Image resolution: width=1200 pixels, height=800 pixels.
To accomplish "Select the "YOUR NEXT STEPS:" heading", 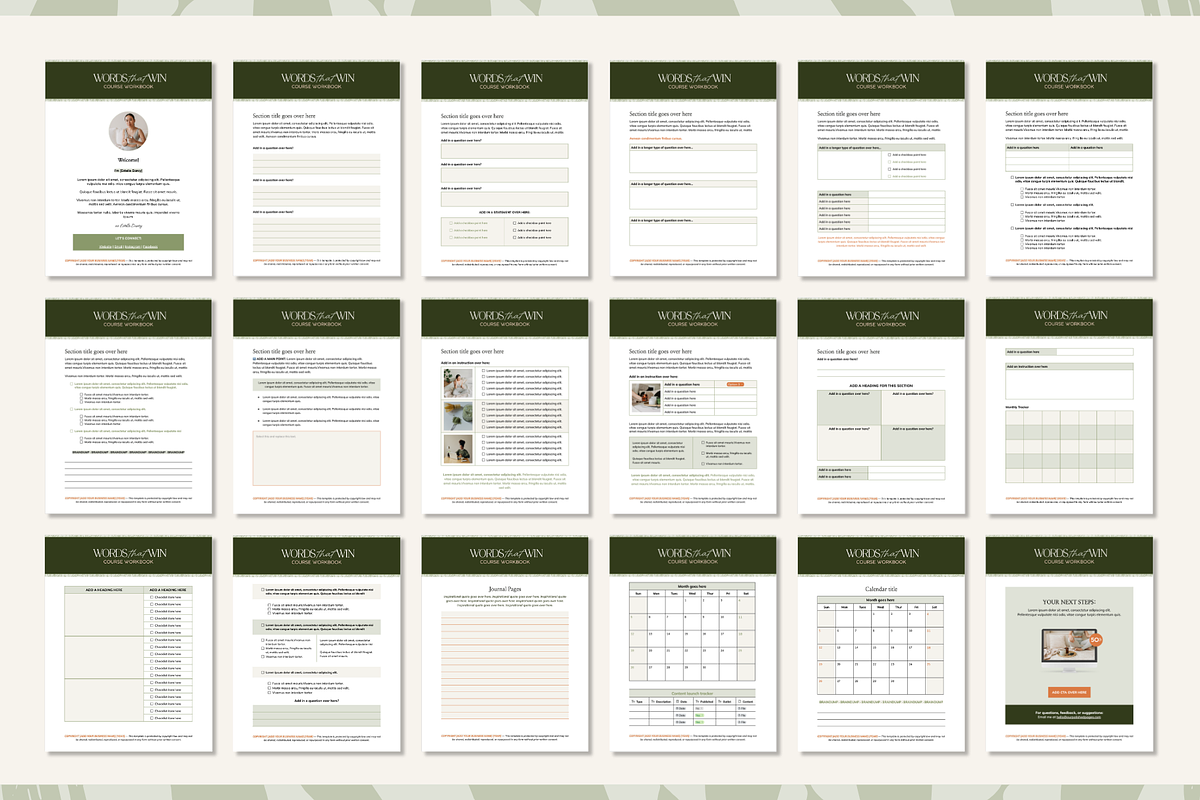I will [x=1067, y=602].
